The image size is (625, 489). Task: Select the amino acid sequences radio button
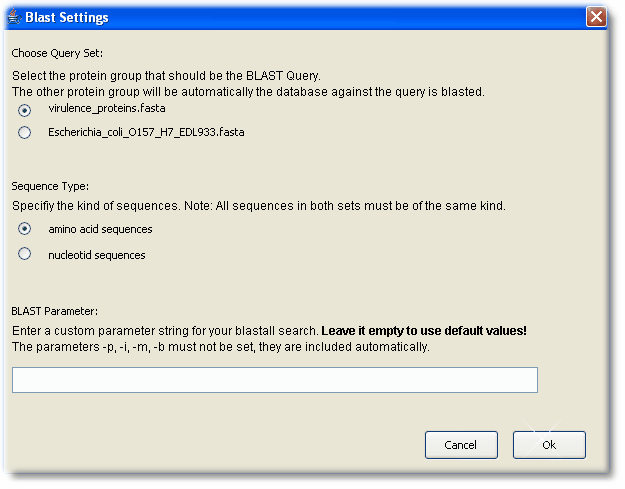tap(25, 229)
